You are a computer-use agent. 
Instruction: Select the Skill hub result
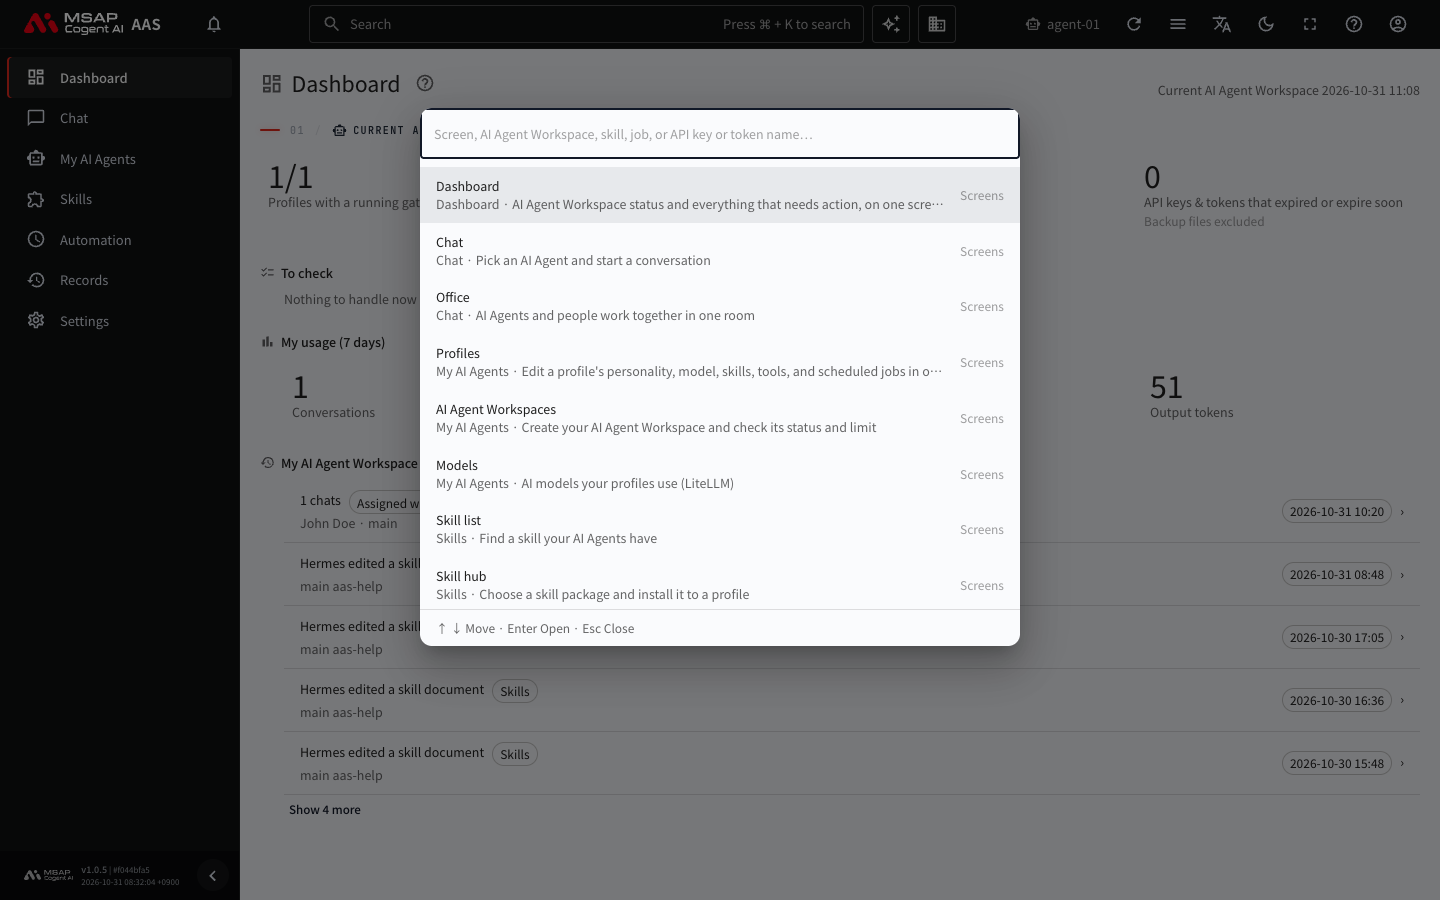pyautogui.click(x=720, y=585)
